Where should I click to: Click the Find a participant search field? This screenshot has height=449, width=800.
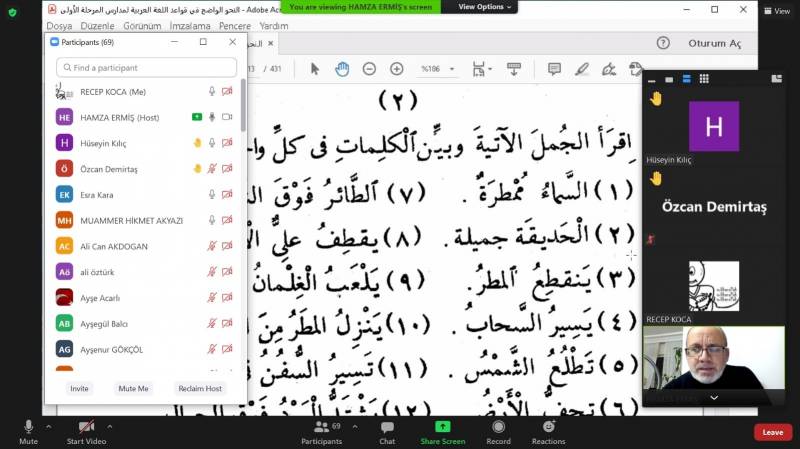(x=147, y=68)
